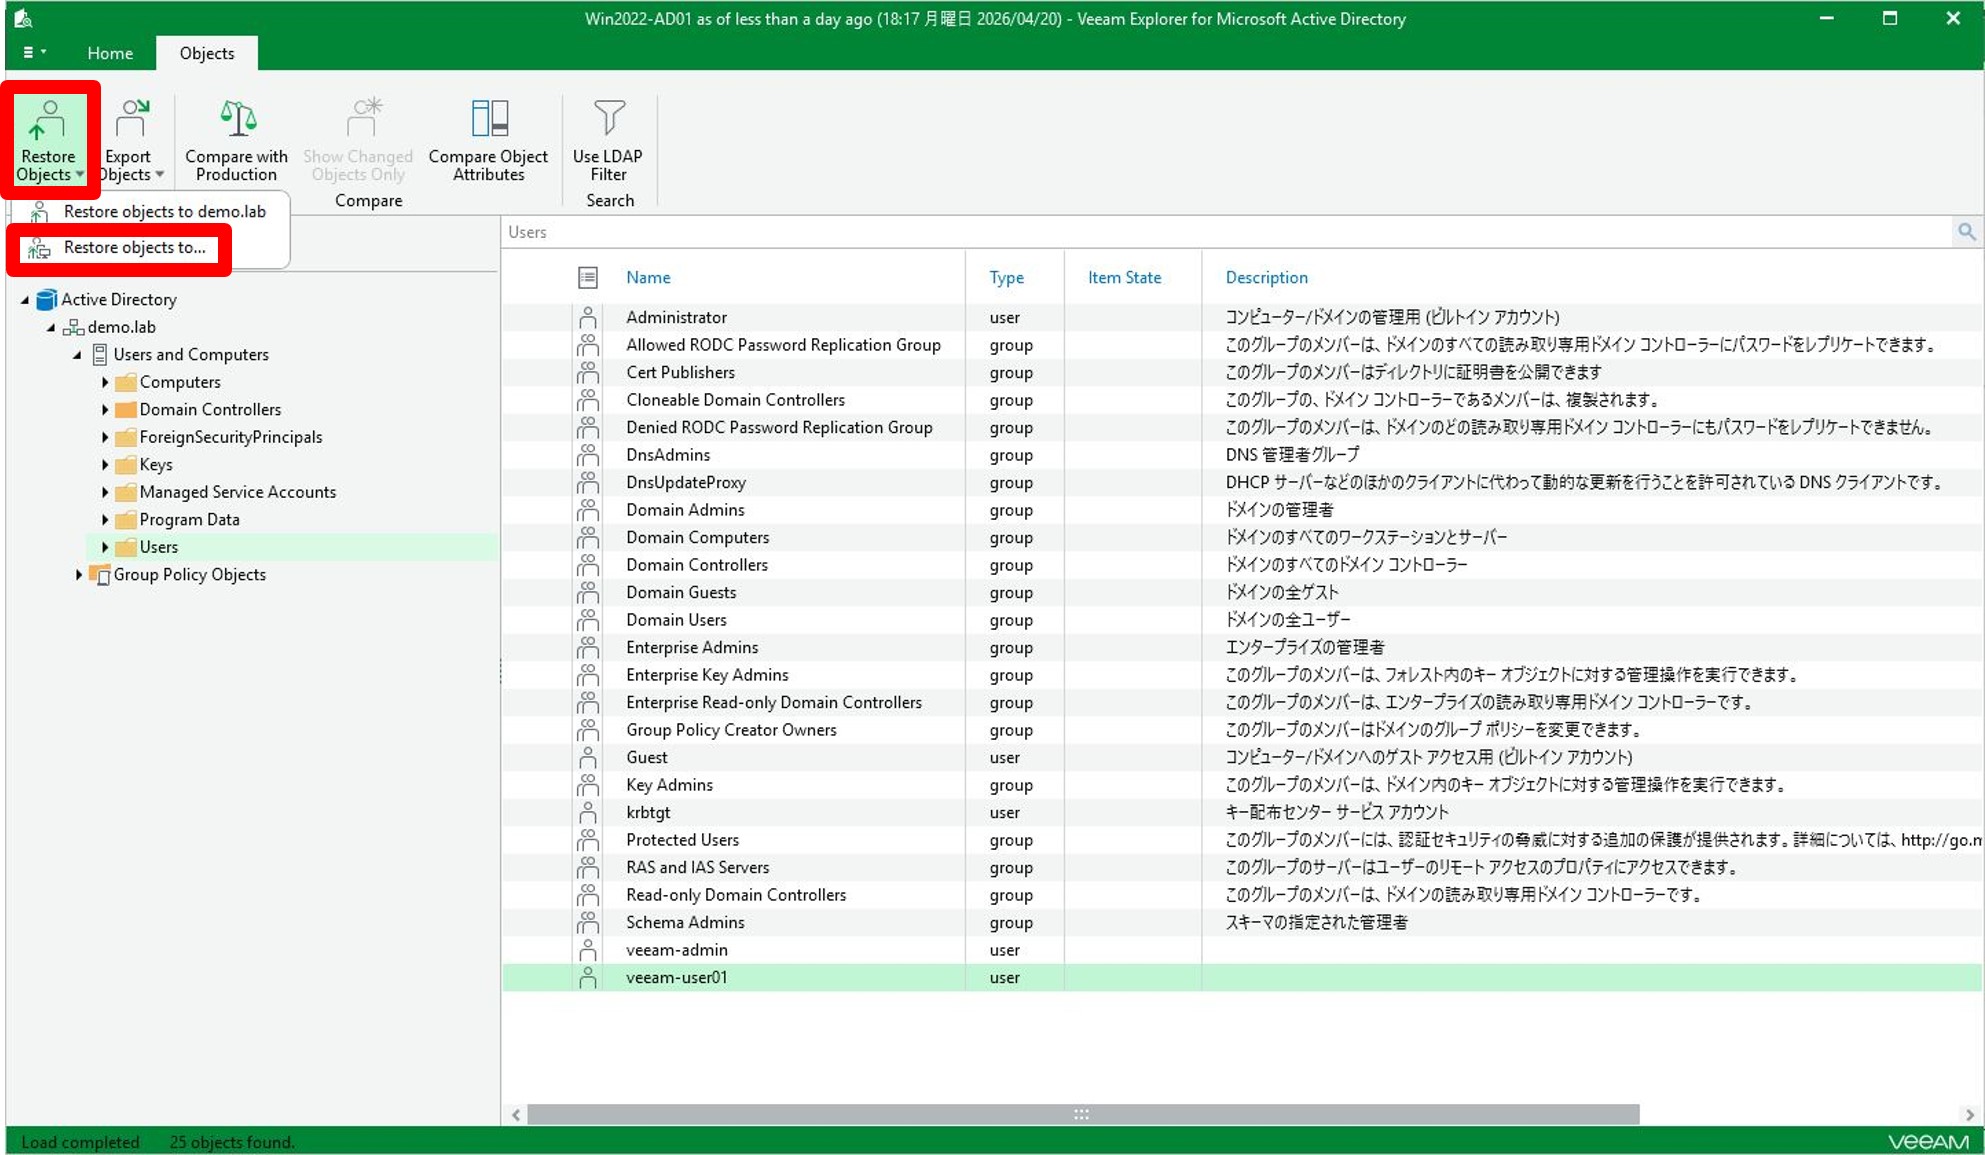Screen dimensions: 1985x1155
Task: Select the Cloneable Domain Controllers row
Action: pyautogui.click(x=1242, y=400)
